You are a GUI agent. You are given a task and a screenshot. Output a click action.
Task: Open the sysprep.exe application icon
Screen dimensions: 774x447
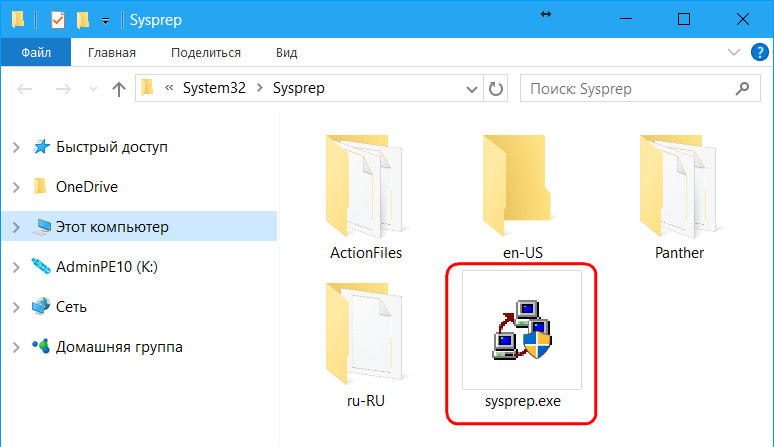point(522,330)
